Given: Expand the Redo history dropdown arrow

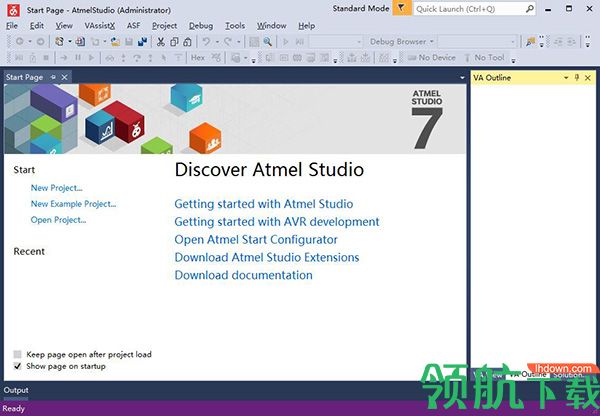Looking at the screenshot, I should tap(238, 41).
